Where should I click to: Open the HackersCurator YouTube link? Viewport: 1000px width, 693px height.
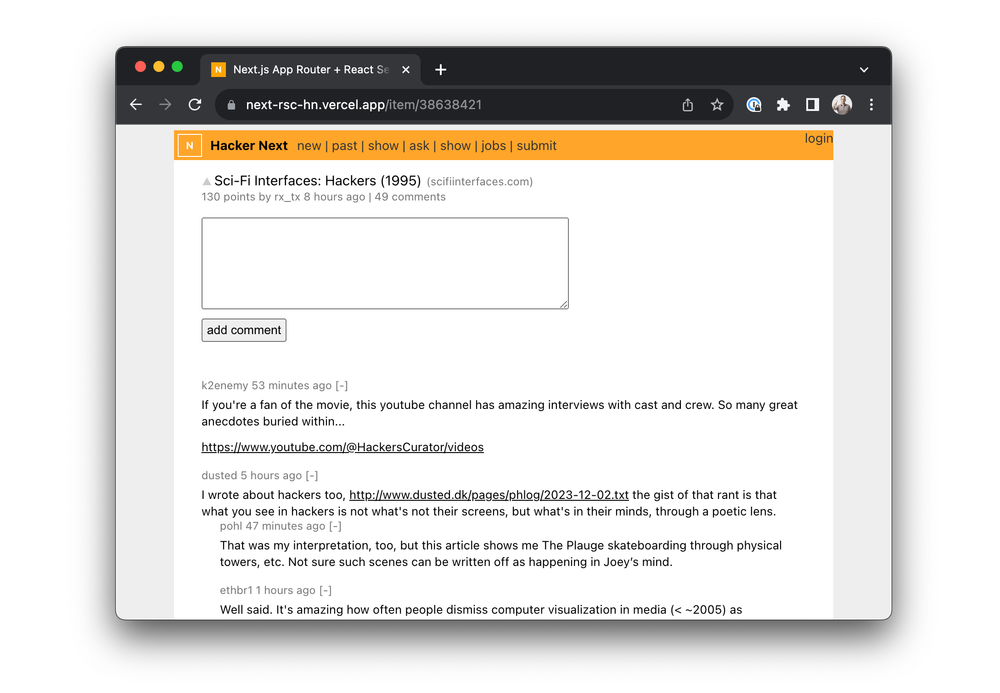coord(343,447)
